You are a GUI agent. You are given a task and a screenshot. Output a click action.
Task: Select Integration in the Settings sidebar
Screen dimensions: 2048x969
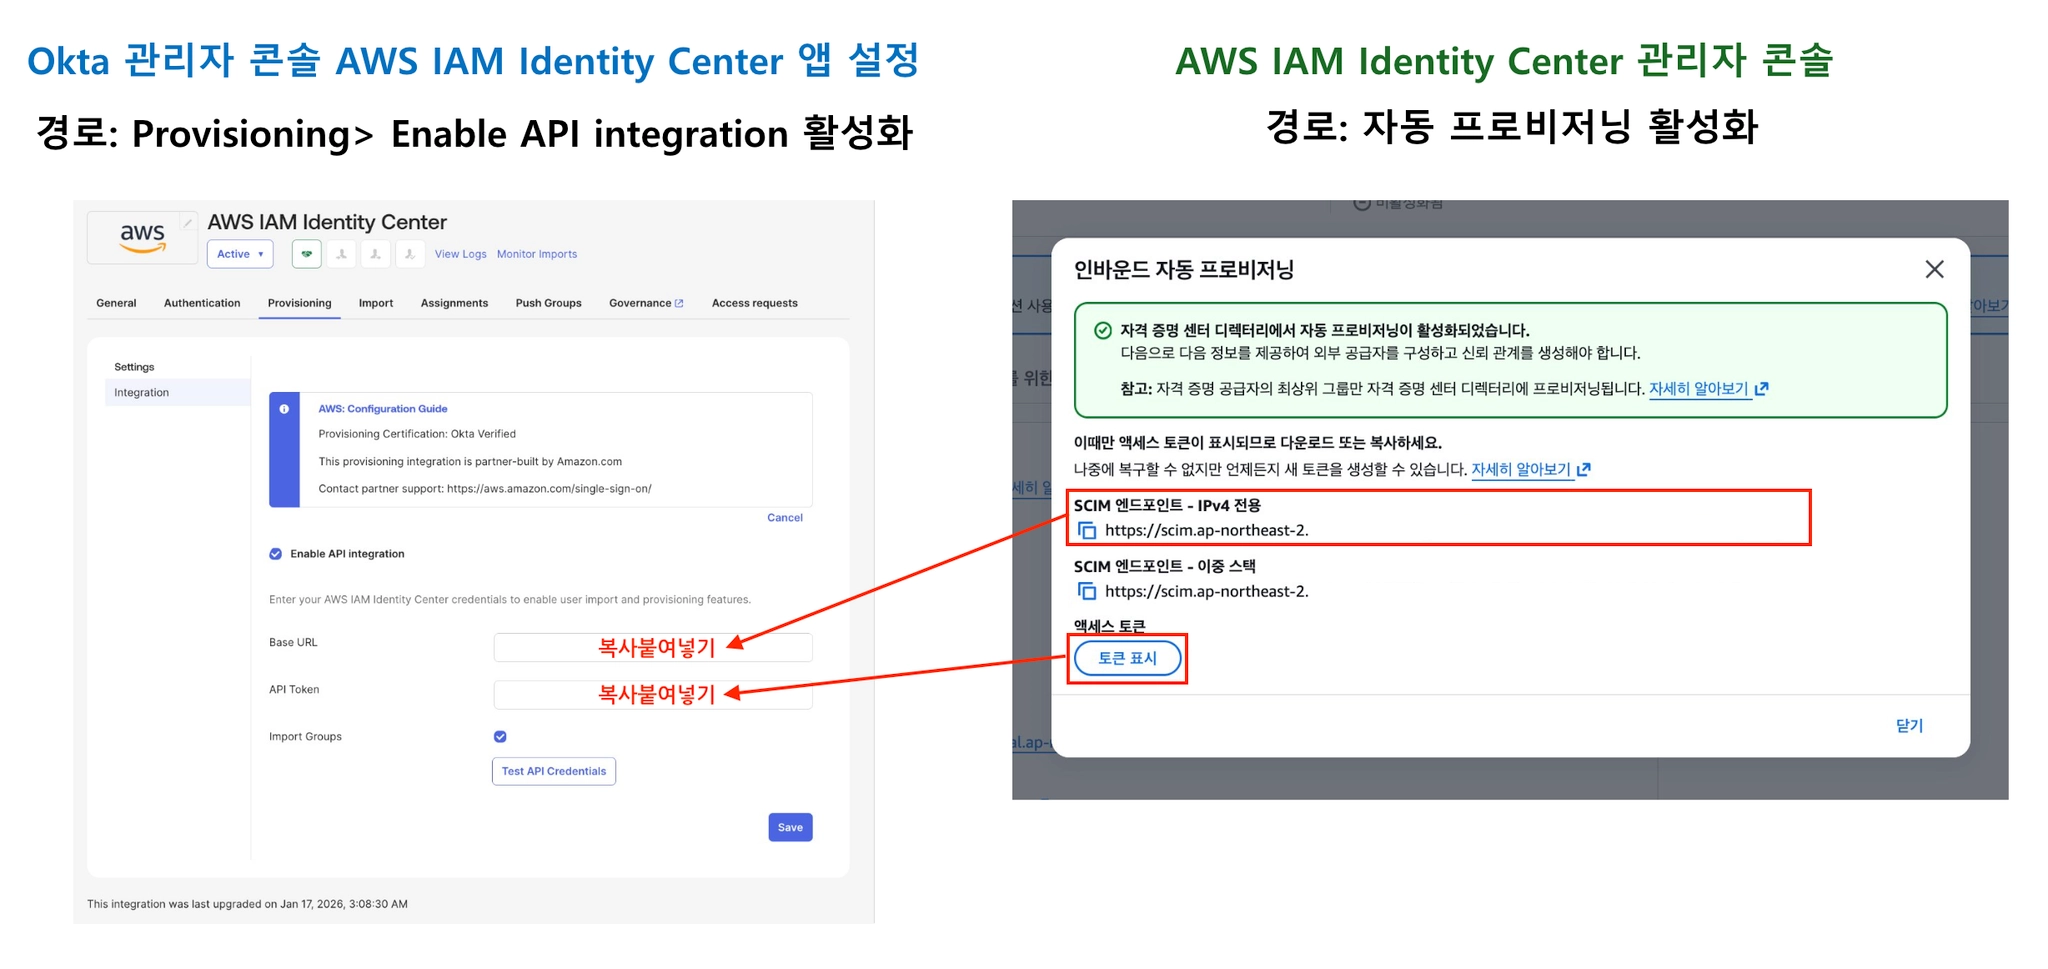click(178, 393)
